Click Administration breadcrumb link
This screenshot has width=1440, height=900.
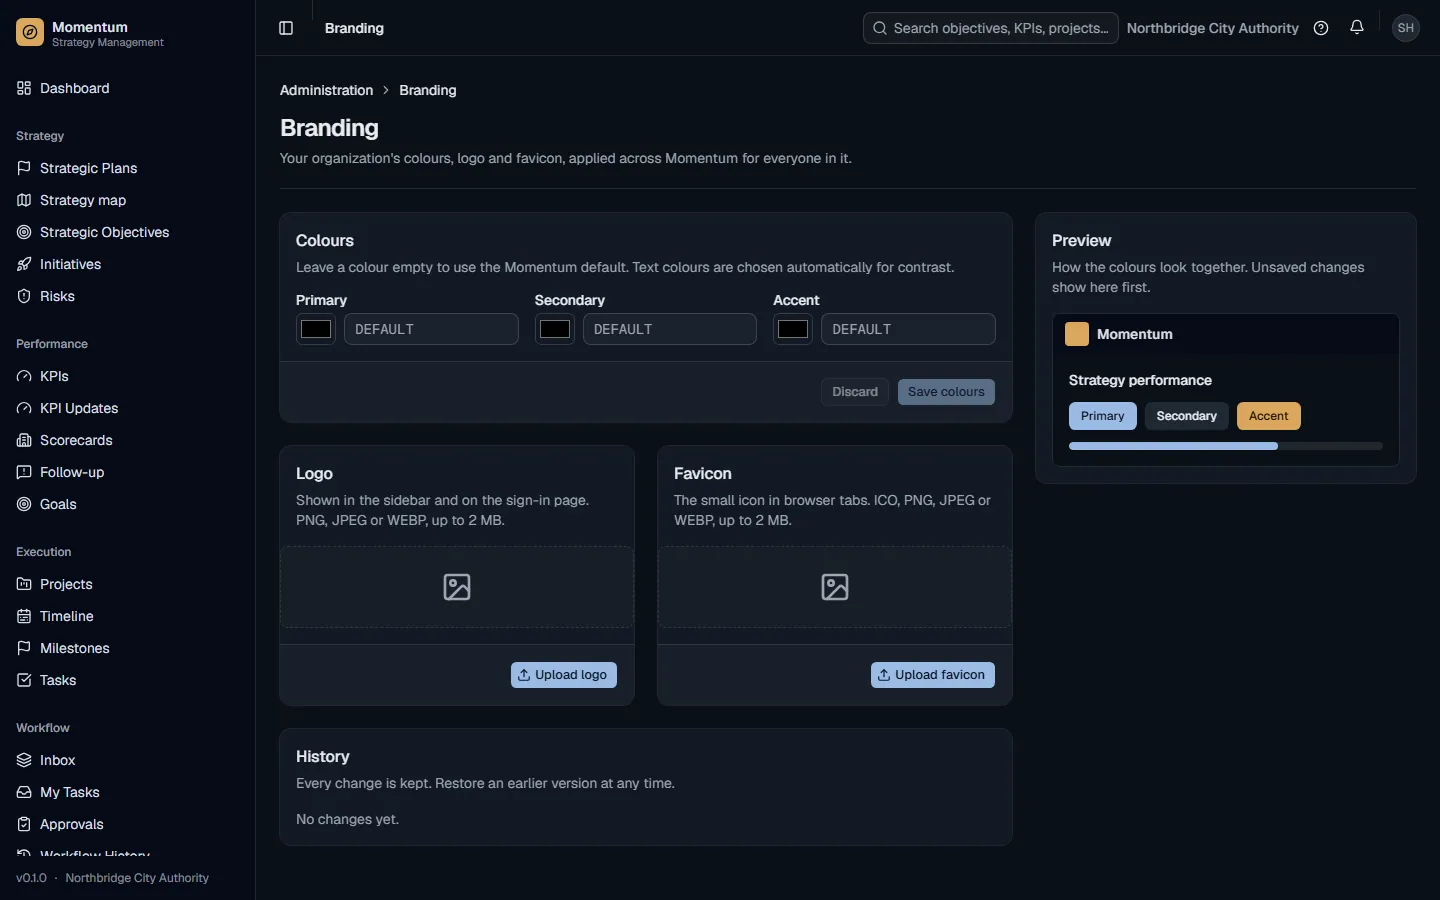point(326,90)
